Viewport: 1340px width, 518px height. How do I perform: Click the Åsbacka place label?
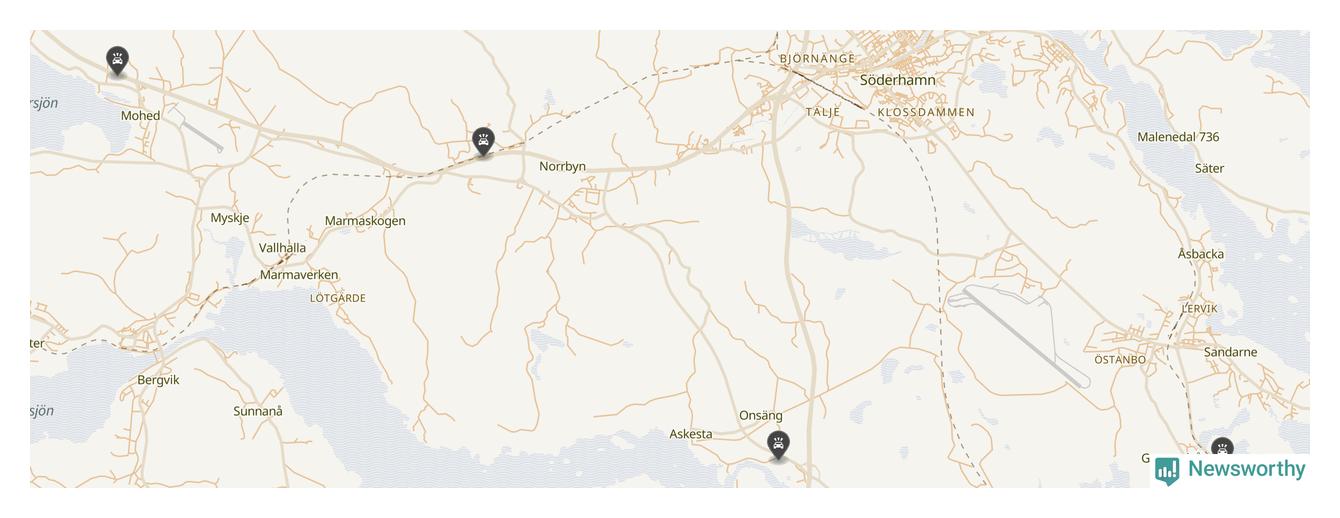coord(1201,254)
